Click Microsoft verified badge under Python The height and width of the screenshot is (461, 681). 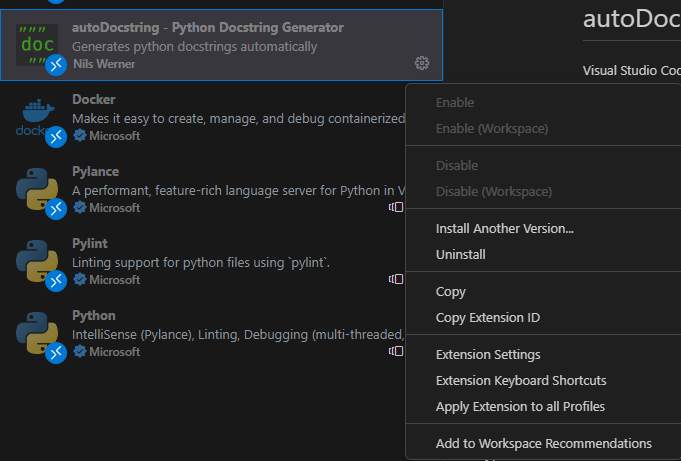click(x=79, y=352)
